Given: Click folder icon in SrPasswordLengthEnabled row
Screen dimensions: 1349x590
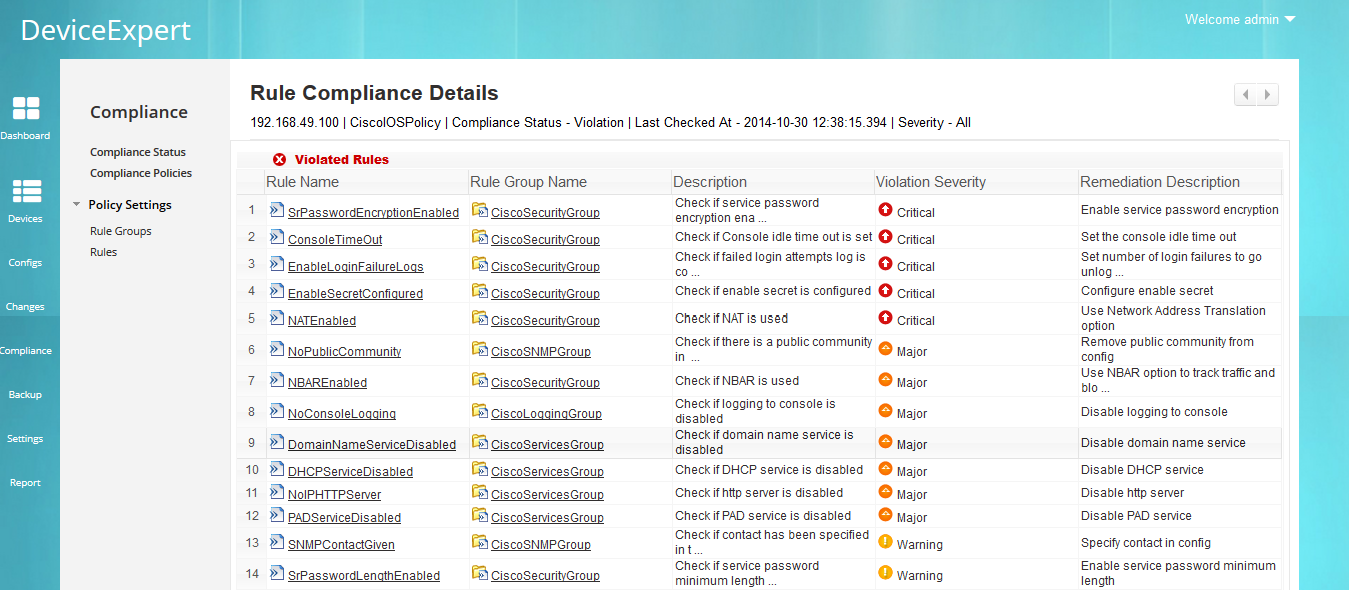Looking at the screenshot, I should click(480, 573).
